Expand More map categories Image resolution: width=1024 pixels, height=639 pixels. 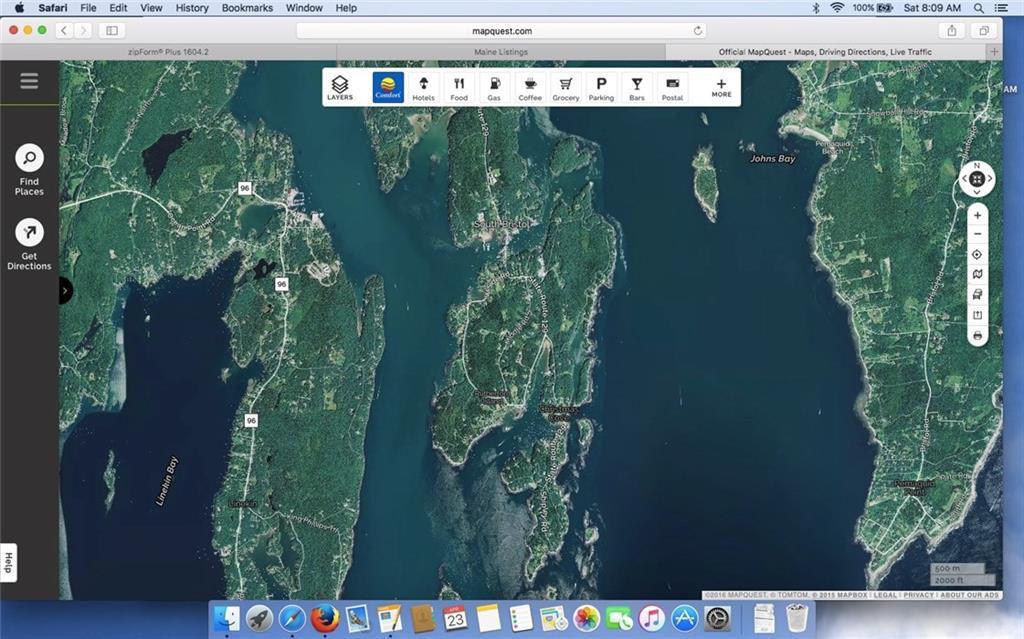click(722, 87)
